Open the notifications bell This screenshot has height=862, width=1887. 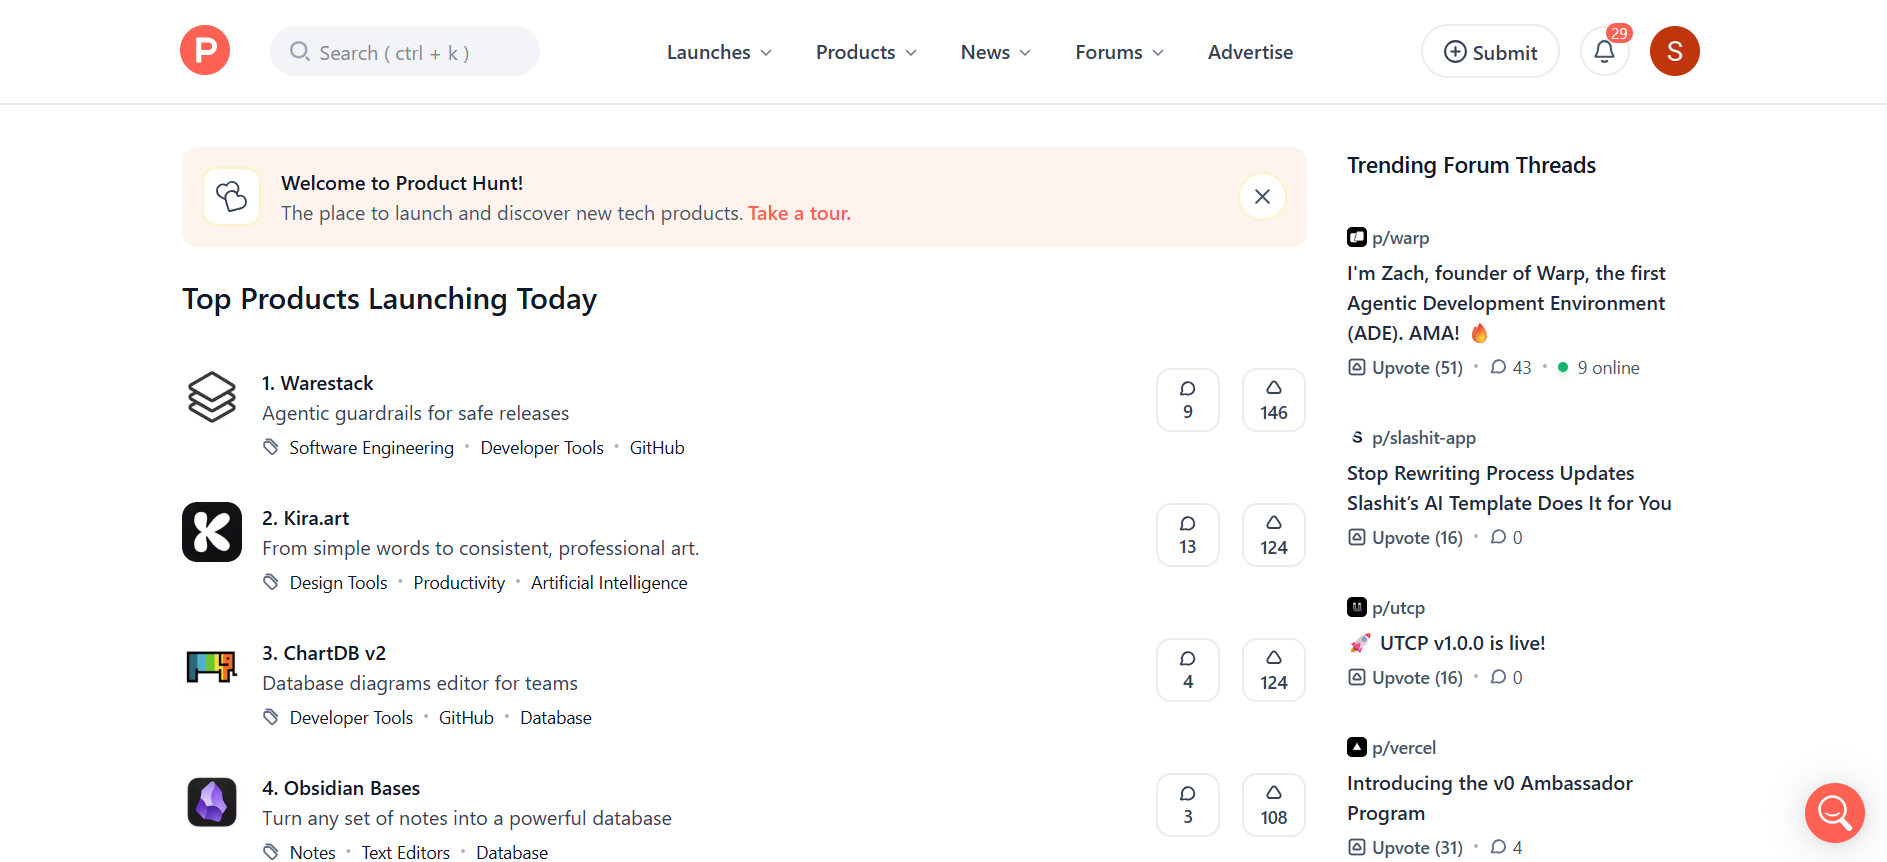tap(1604, 51)
